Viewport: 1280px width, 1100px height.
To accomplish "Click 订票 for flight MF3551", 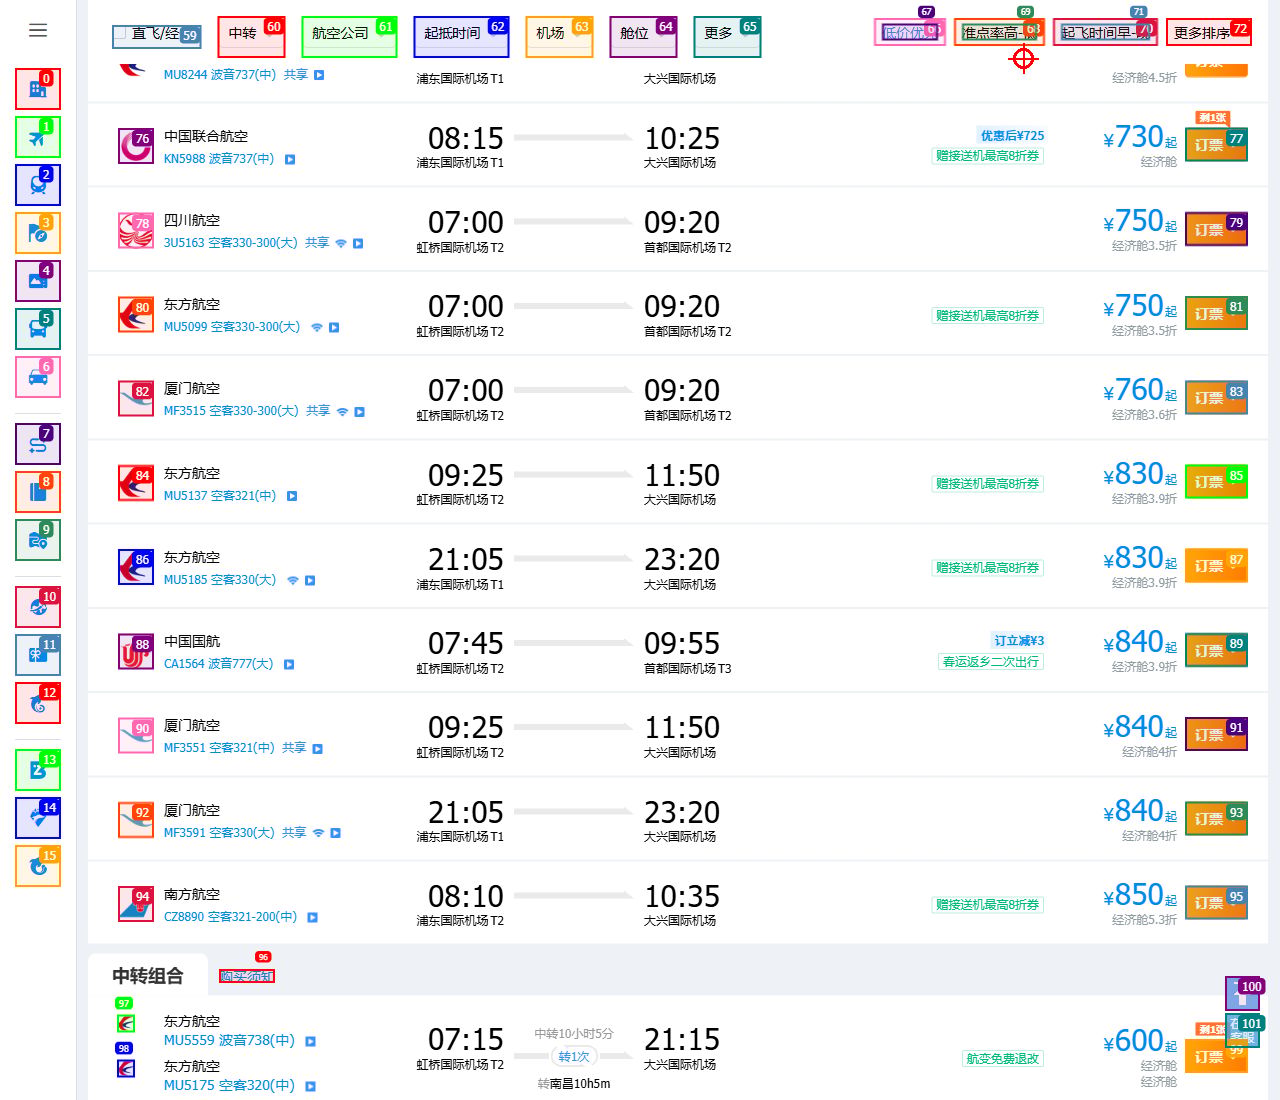I will tap(1216, 734).
